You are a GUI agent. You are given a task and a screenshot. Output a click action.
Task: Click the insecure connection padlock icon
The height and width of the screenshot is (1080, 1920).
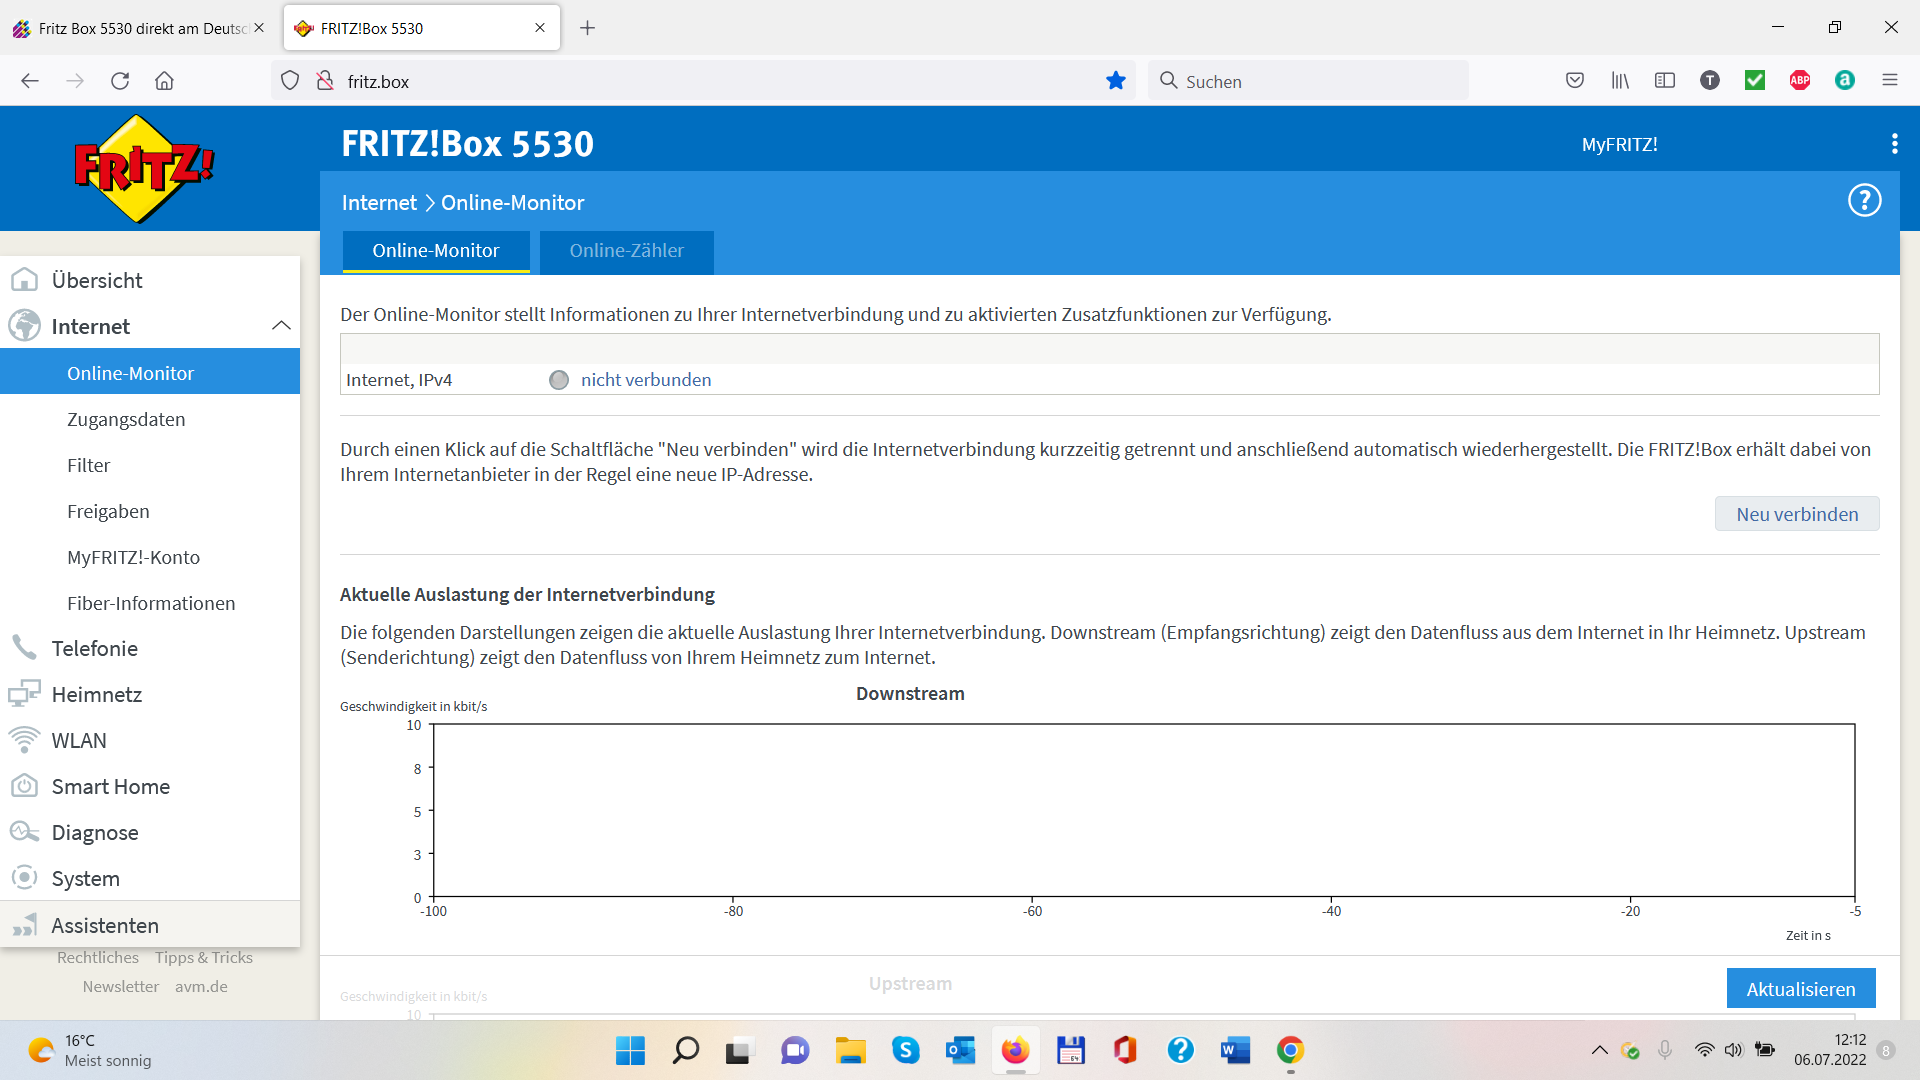325,81
